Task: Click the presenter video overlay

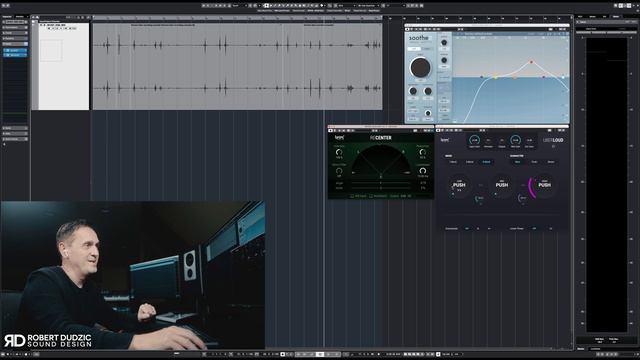Action: (133, 275)
